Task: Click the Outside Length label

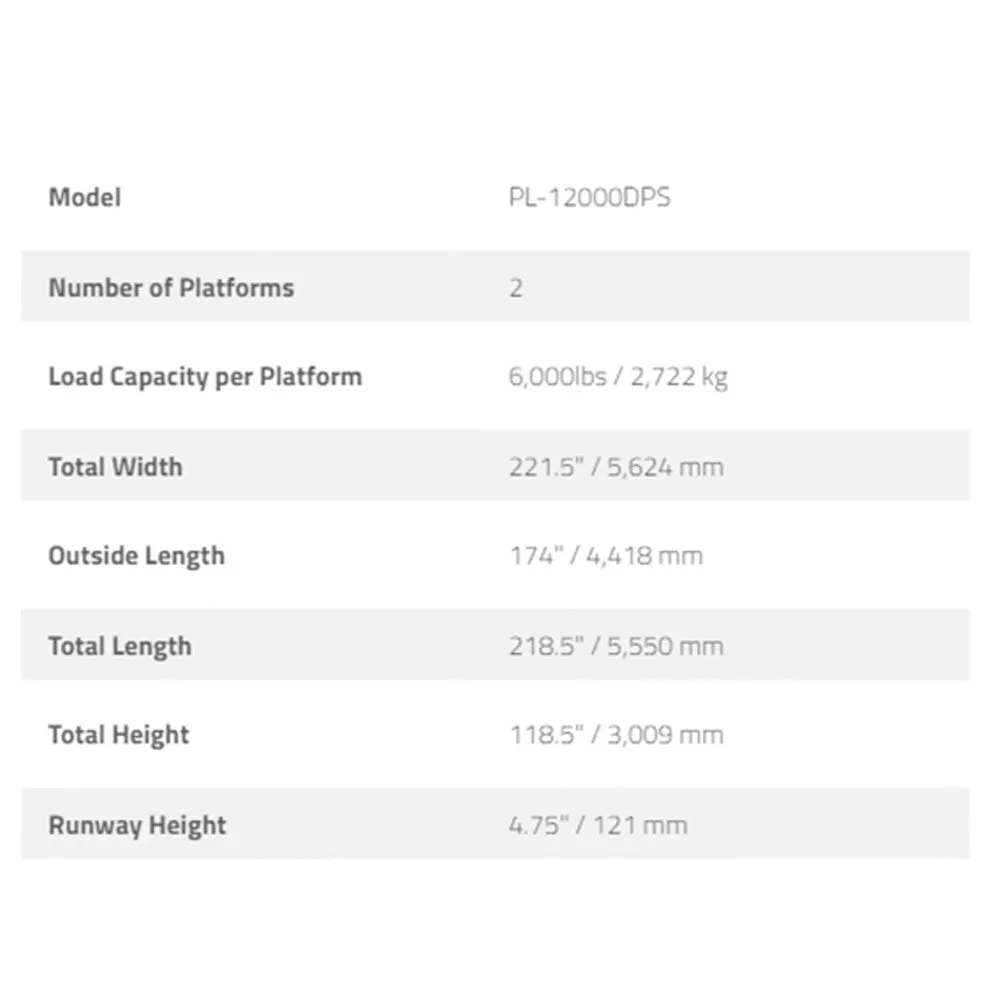Action: (136, 556)
